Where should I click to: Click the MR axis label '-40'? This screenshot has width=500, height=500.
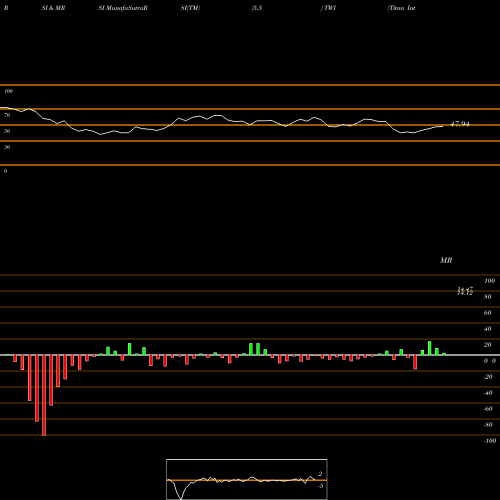pyautogui.click(x=488, y=393)
